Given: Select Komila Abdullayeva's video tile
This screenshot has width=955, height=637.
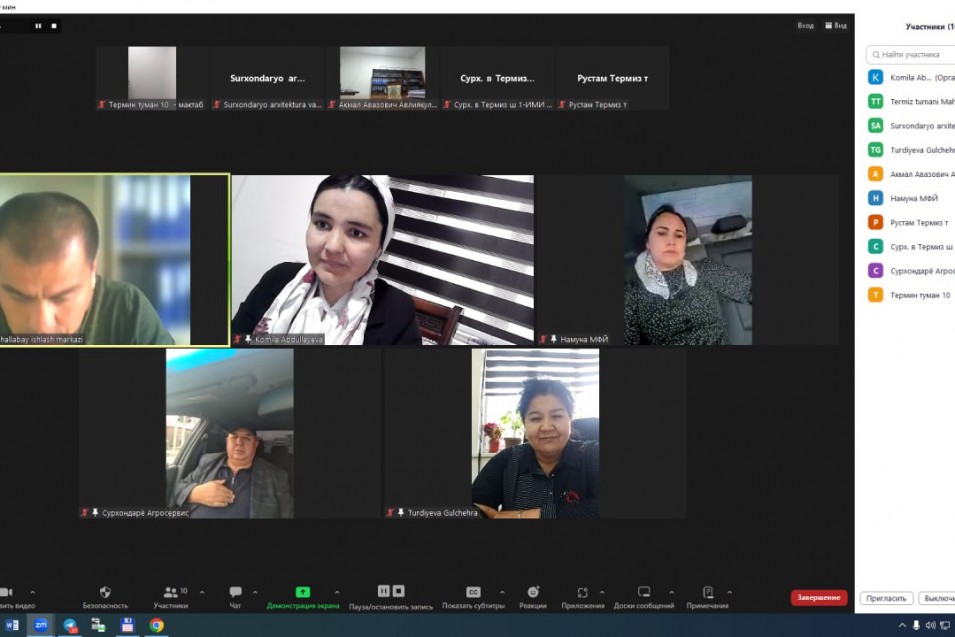Looking at the screenshot, I should (x=382, y=260).
